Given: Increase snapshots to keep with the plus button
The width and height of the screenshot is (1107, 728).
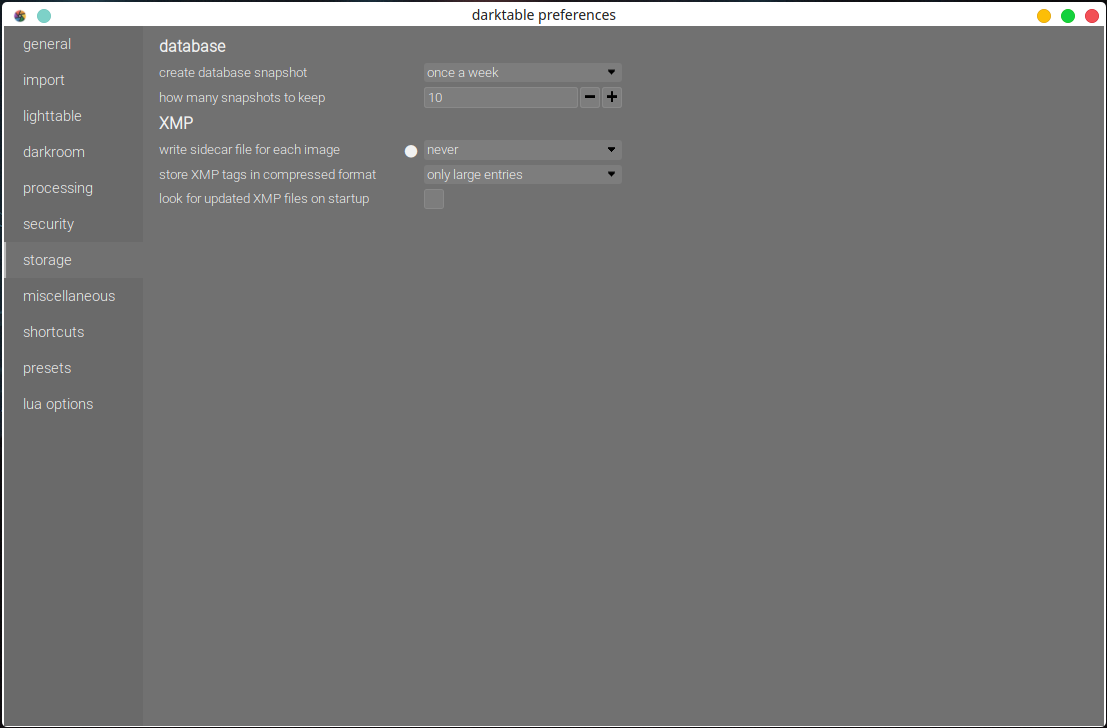Looking at the screenshot, I should [x=612, y=97].
